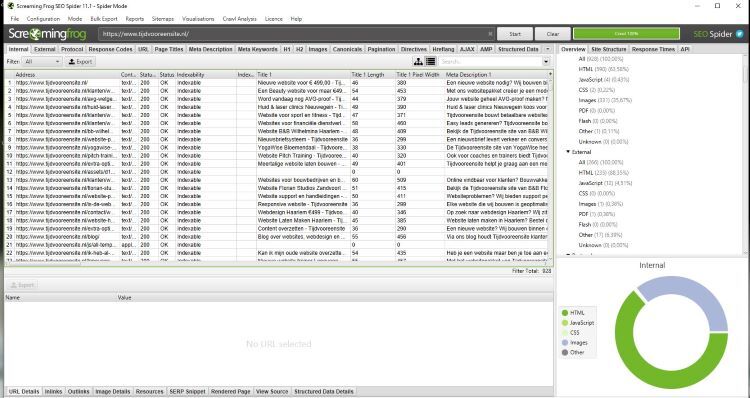The image size is (750, 398).
Task: Click the Clear button
Action: 552,34
